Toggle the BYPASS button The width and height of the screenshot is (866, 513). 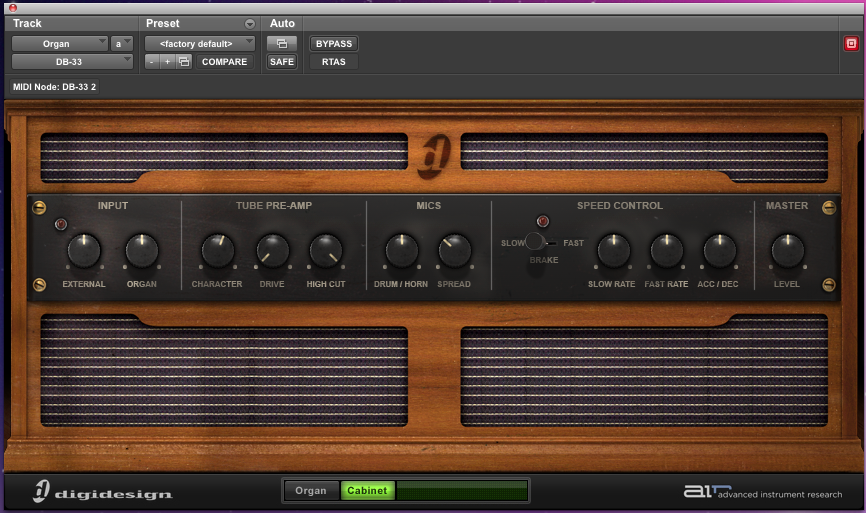click(334, 44)
